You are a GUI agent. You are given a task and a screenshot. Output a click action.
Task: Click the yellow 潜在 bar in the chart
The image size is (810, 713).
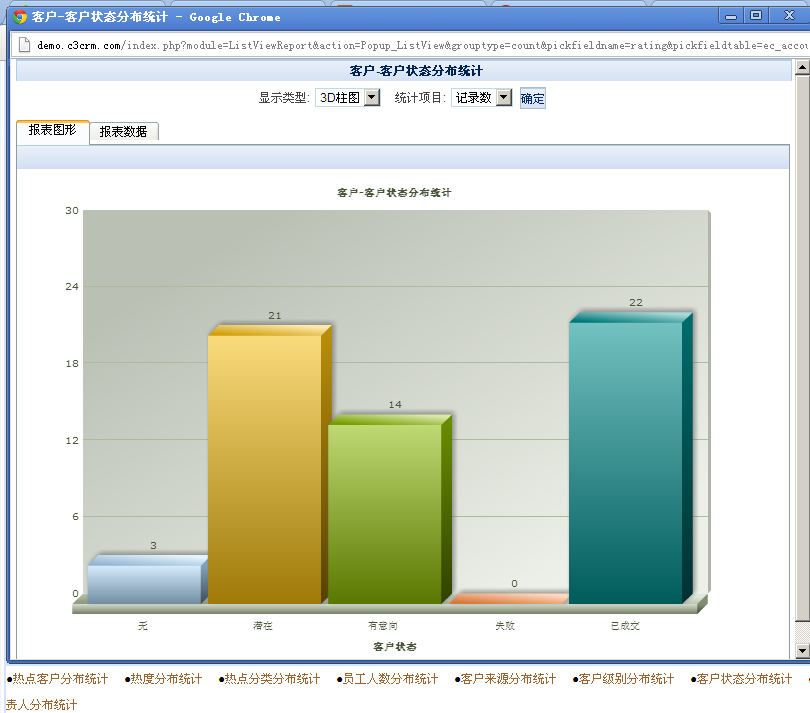[264, 468]
